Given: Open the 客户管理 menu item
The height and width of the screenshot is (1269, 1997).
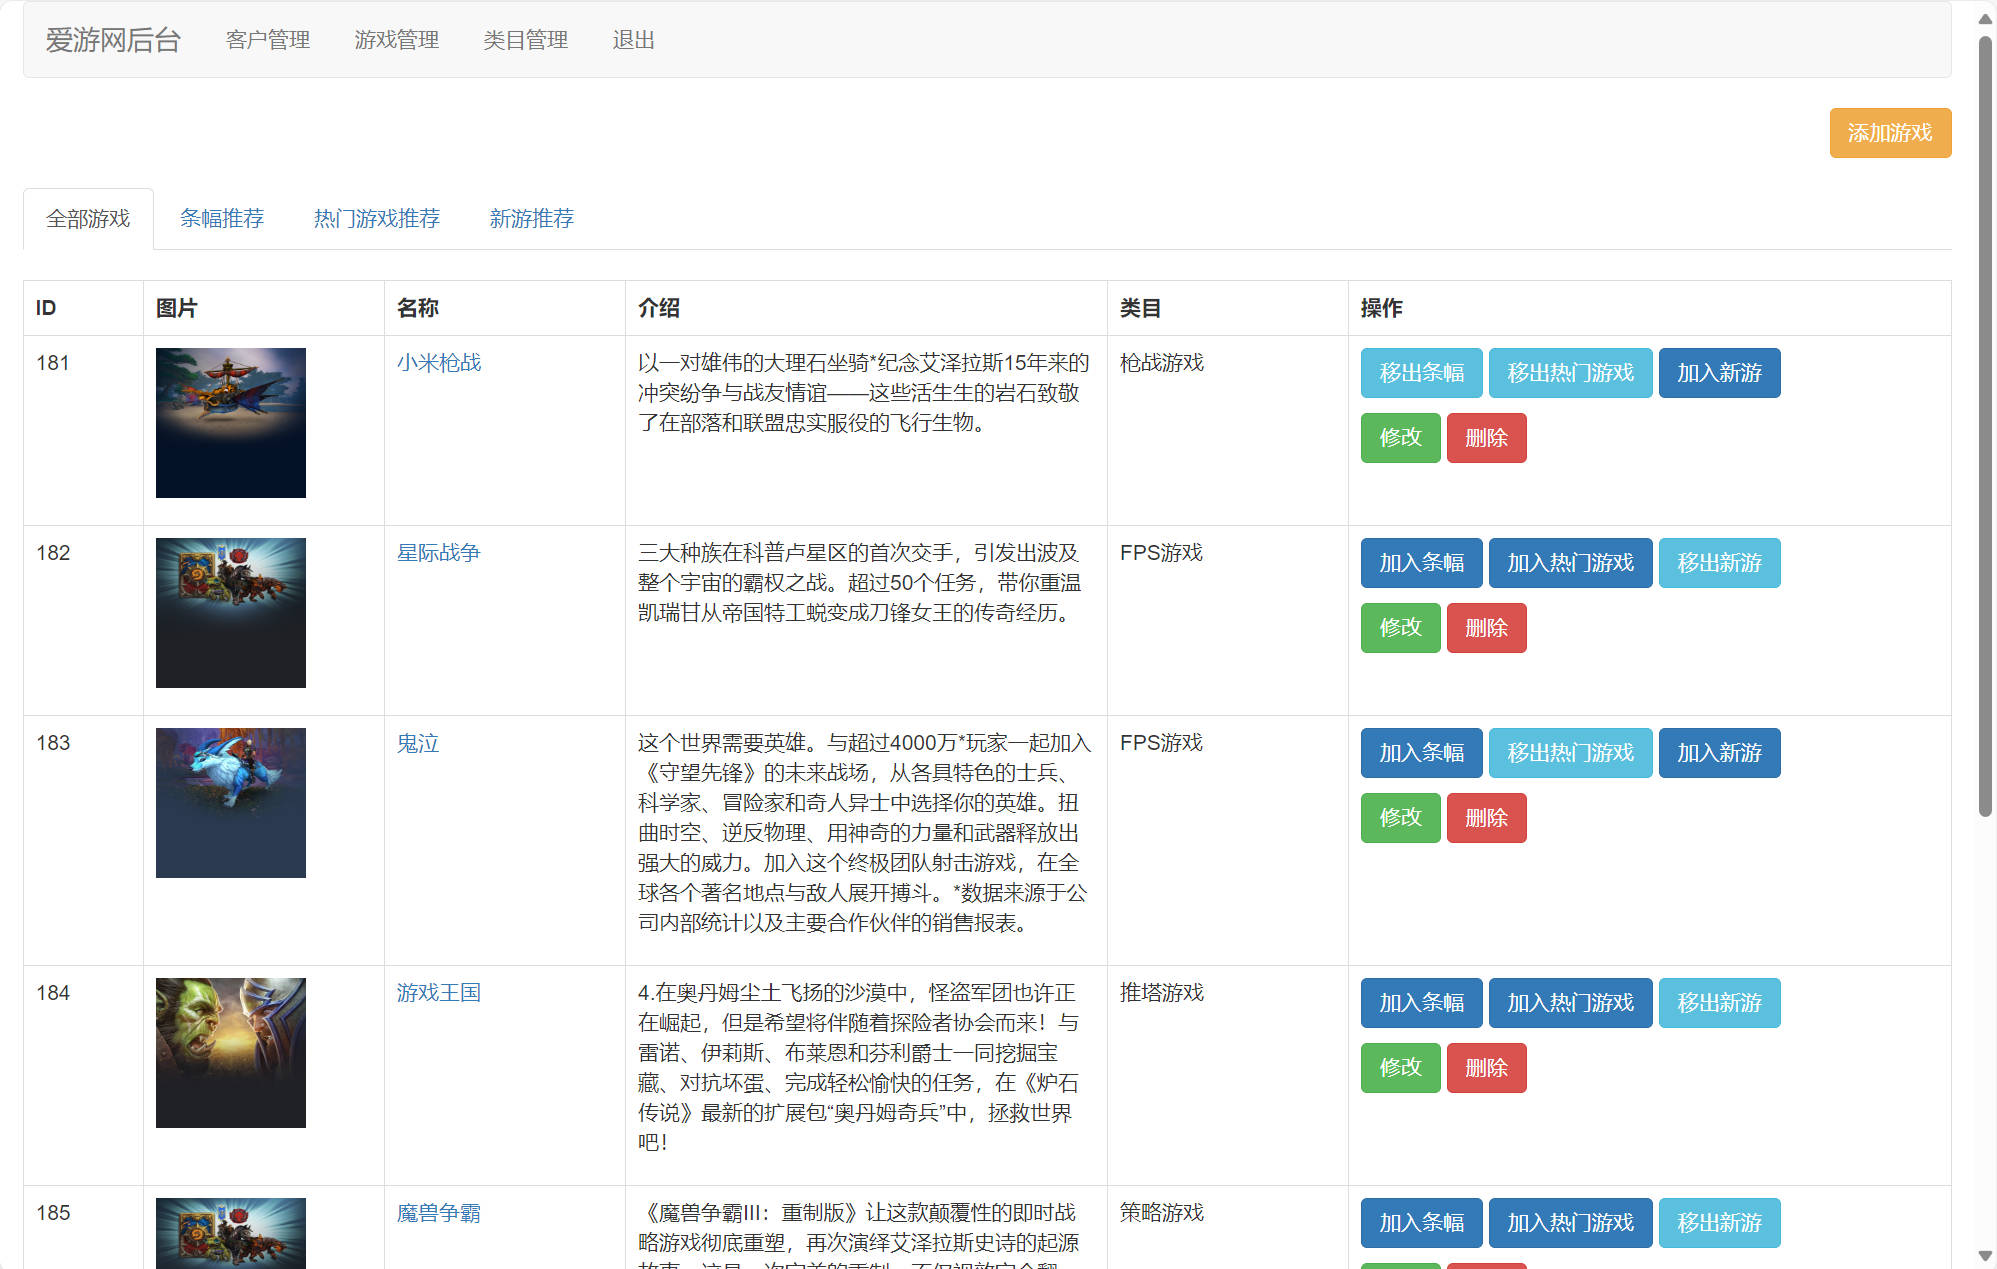Looking at the screenshot, I should click(267, 39).
